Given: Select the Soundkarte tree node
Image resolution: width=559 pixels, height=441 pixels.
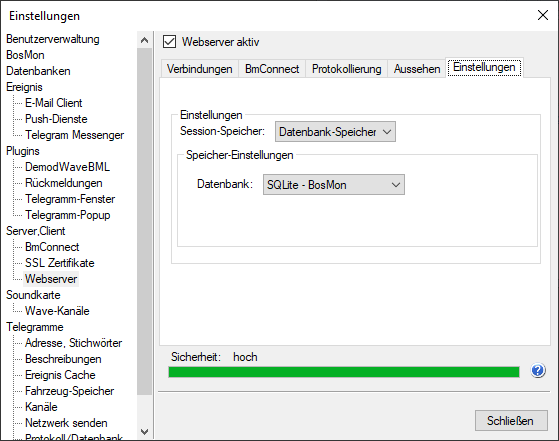Looking at the screenshot, I should (x=33, y=295).
